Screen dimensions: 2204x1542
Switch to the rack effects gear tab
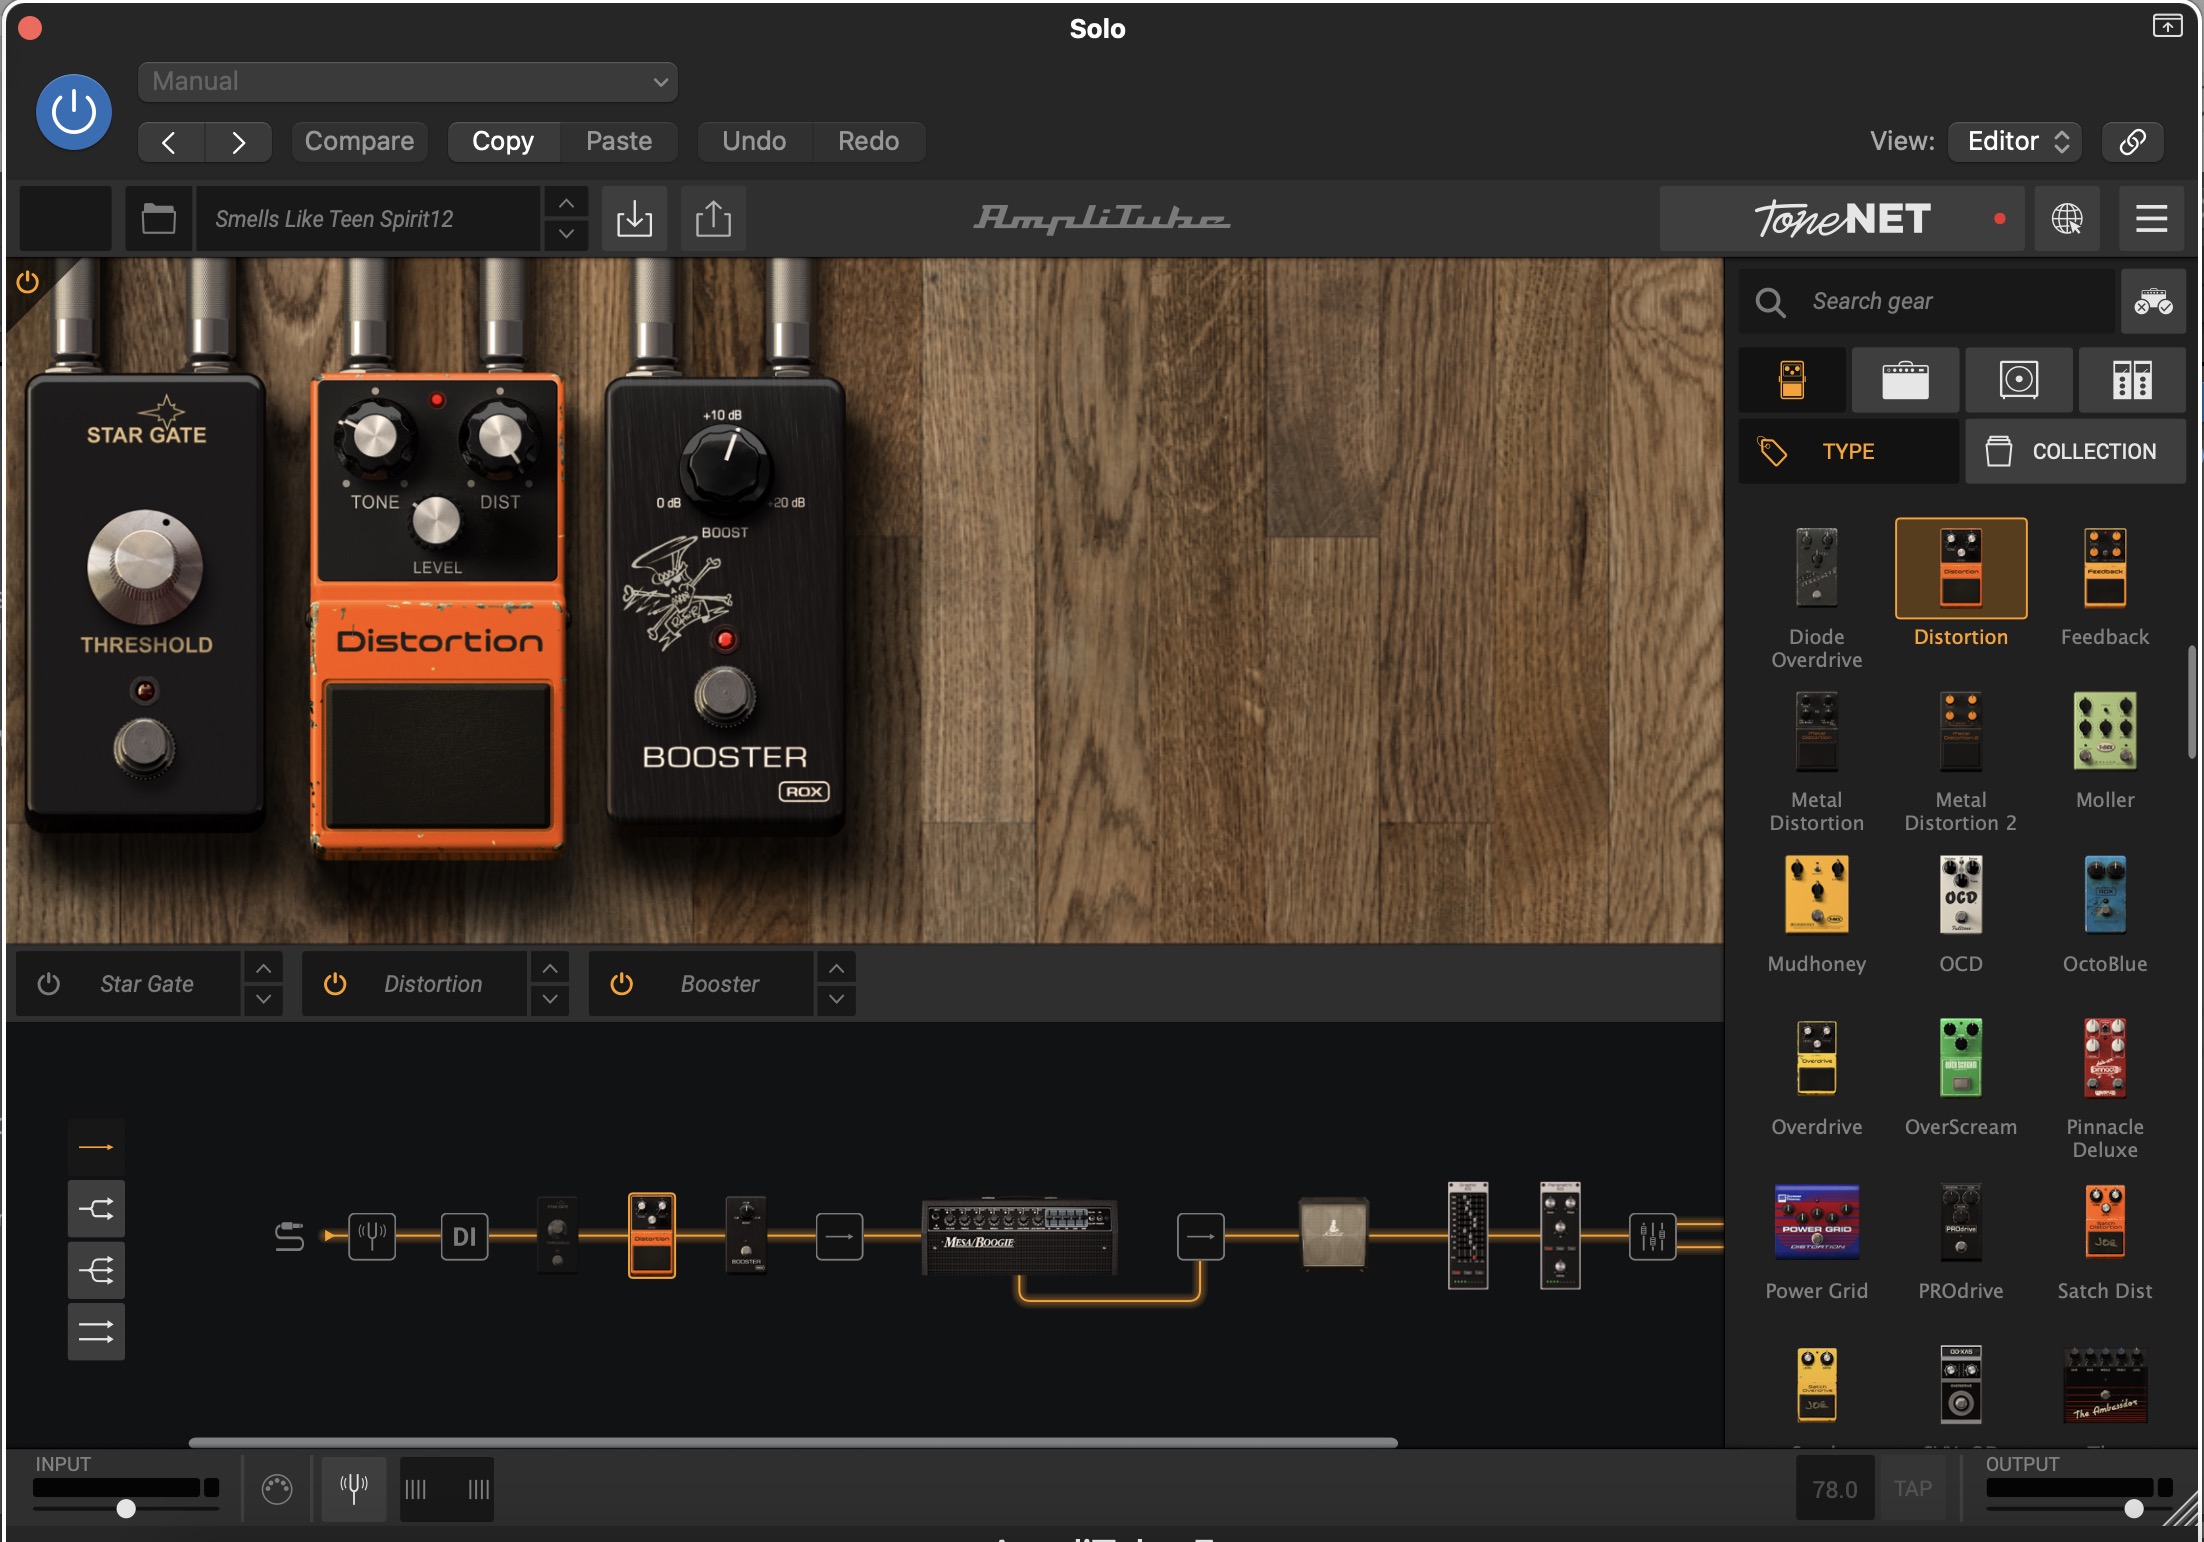2132,380
